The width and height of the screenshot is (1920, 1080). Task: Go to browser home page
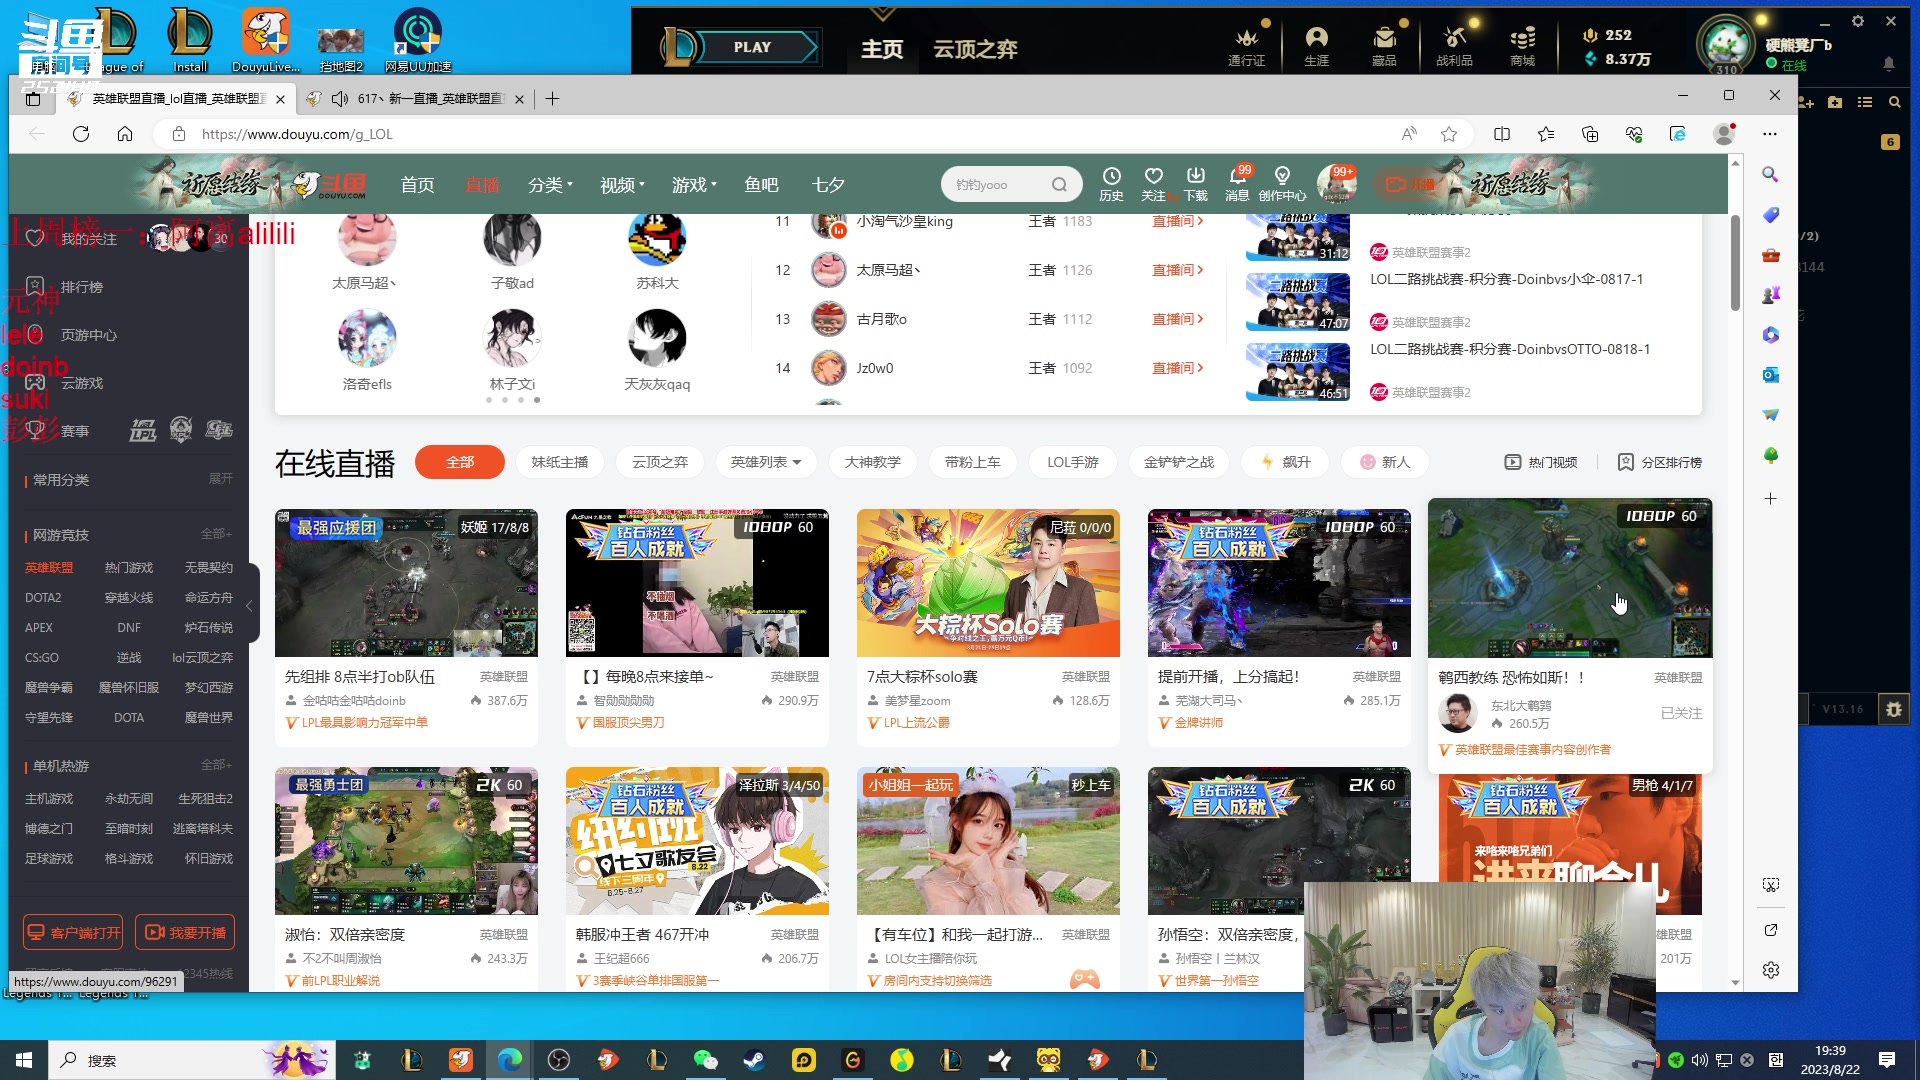click(125, 134)
